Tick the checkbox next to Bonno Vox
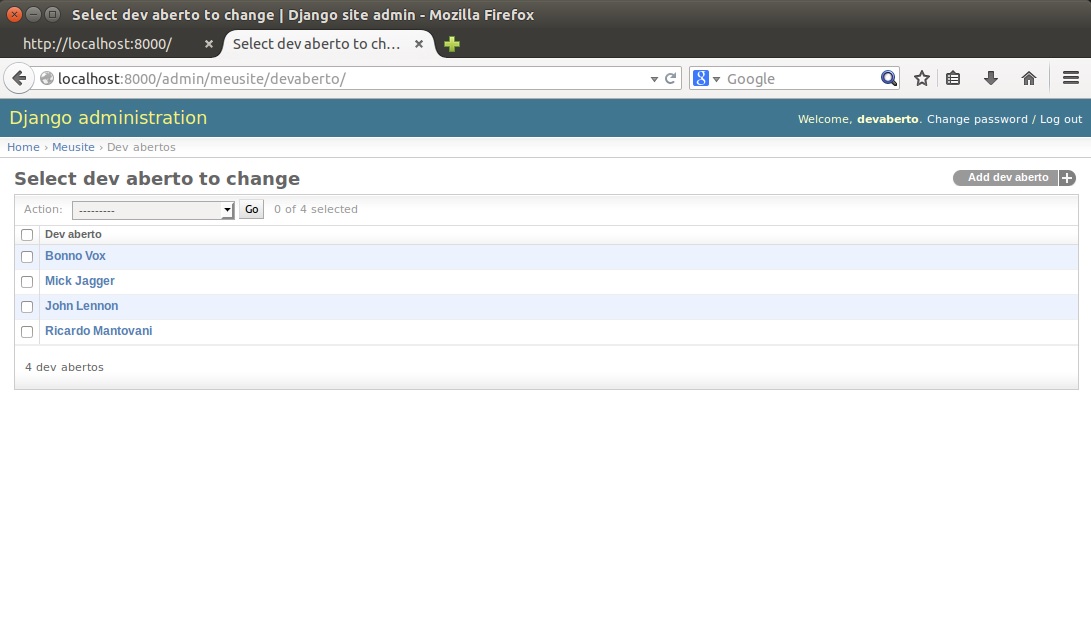 [x=27, y=257]
